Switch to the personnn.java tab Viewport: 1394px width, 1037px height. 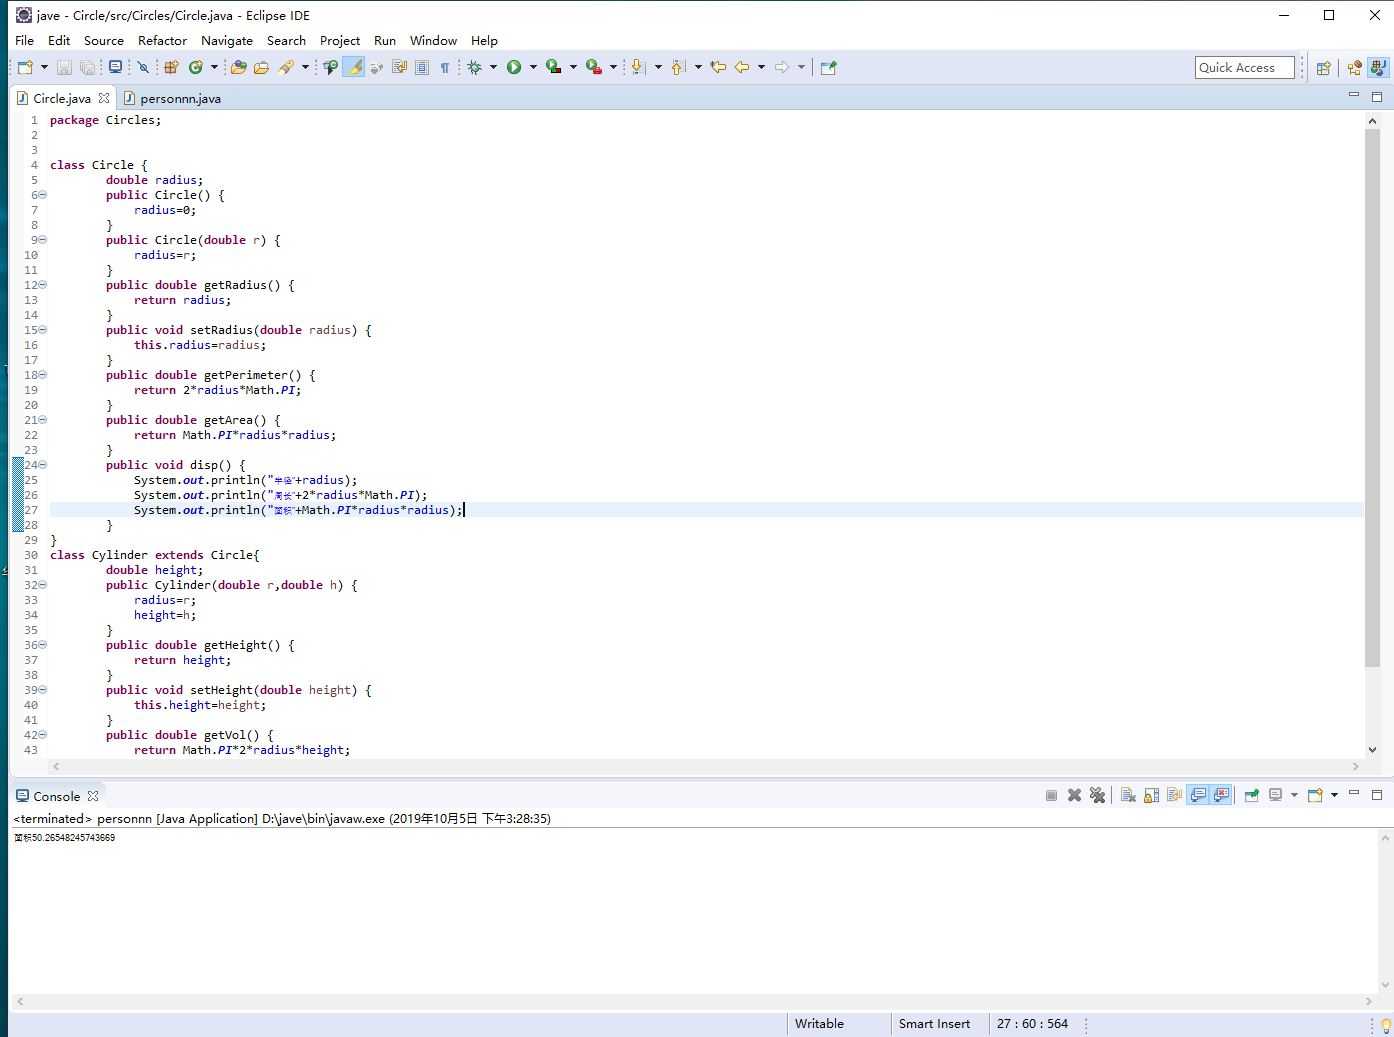click(x=172, y=98)
